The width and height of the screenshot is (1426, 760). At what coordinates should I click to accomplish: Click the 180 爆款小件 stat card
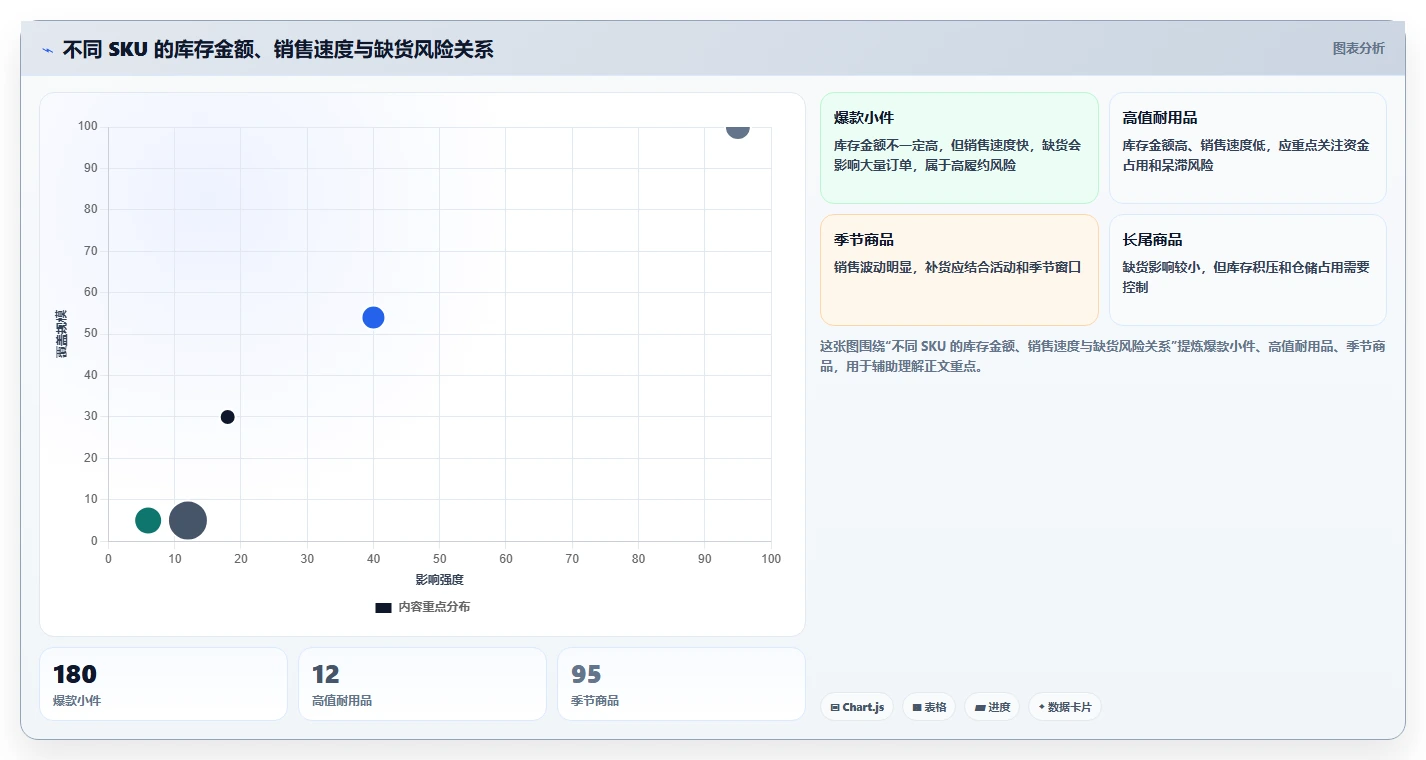pos(163,684)
